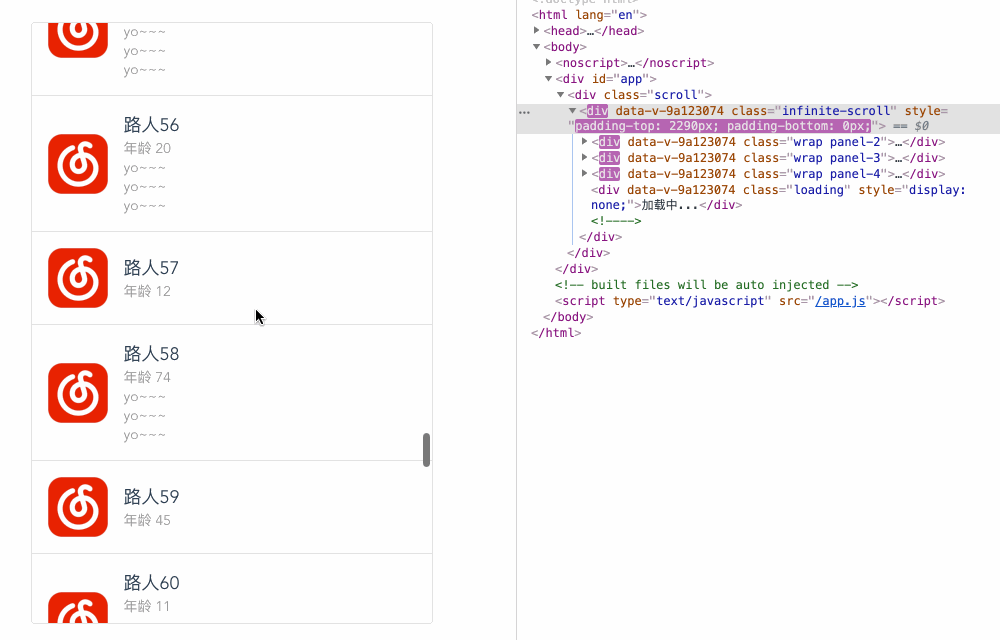Image resolution: width=1000 pixels, height=640 pixels.
Task: Click the text 年龄 12
Action: pos(147,291)
